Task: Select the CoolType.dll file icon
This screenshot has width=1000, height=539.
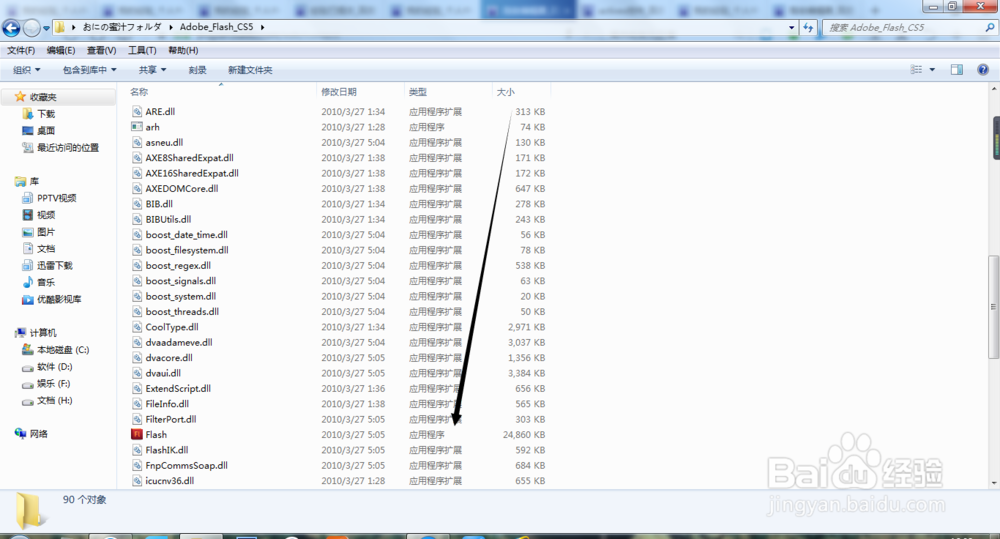Action: 136,327
